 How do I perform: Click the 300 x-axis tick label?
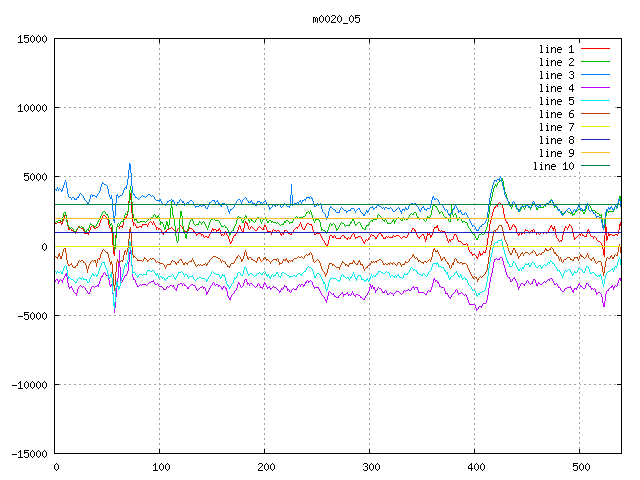tap(370, 467)
